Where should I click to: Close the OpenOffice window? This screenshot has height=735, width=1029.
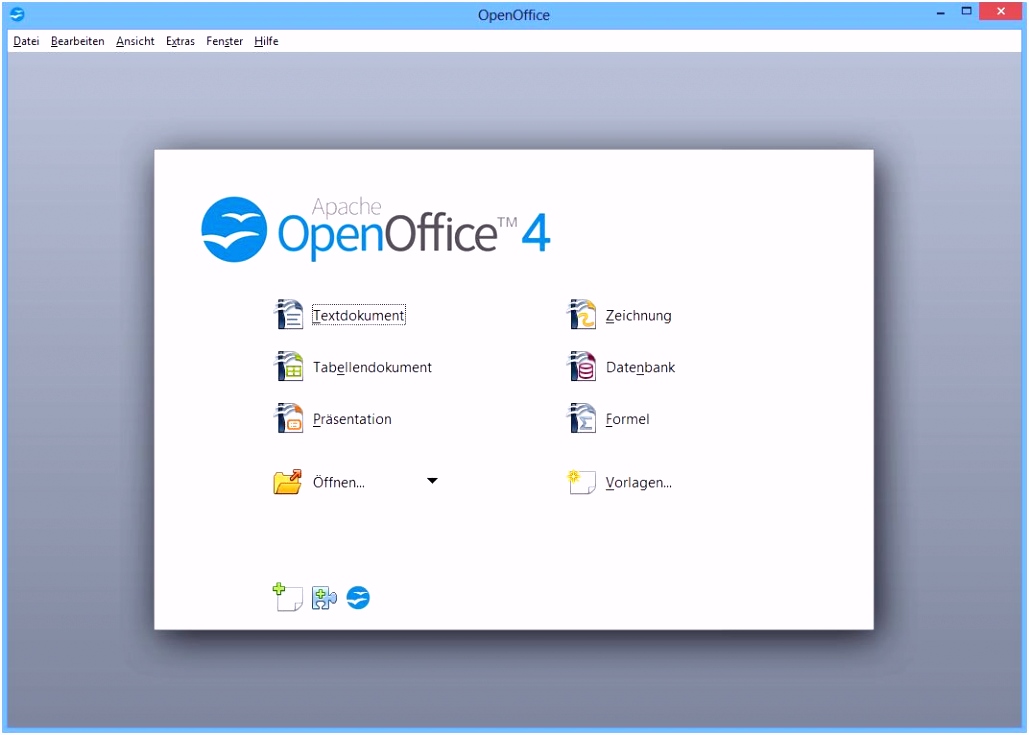[1001, 11]
